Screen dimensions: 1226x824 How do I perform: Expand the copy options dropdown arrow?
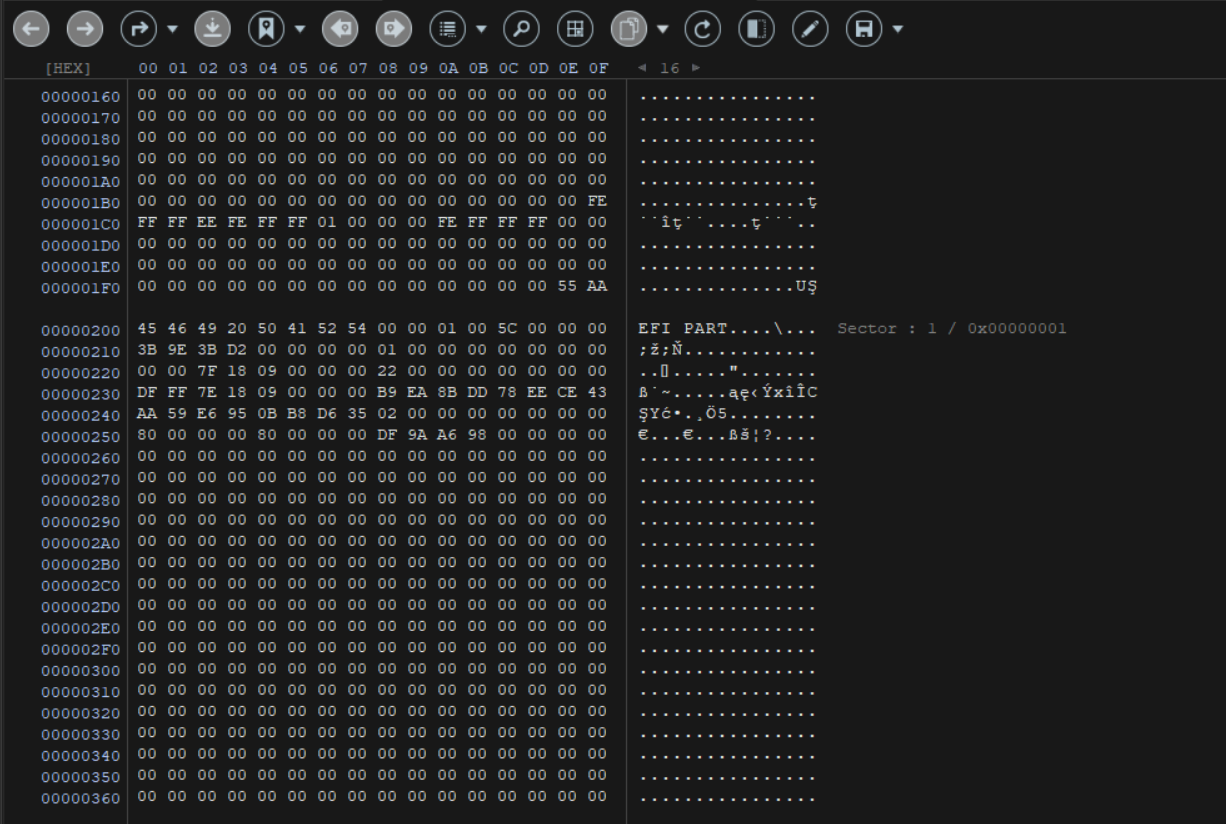click(663, 30)
